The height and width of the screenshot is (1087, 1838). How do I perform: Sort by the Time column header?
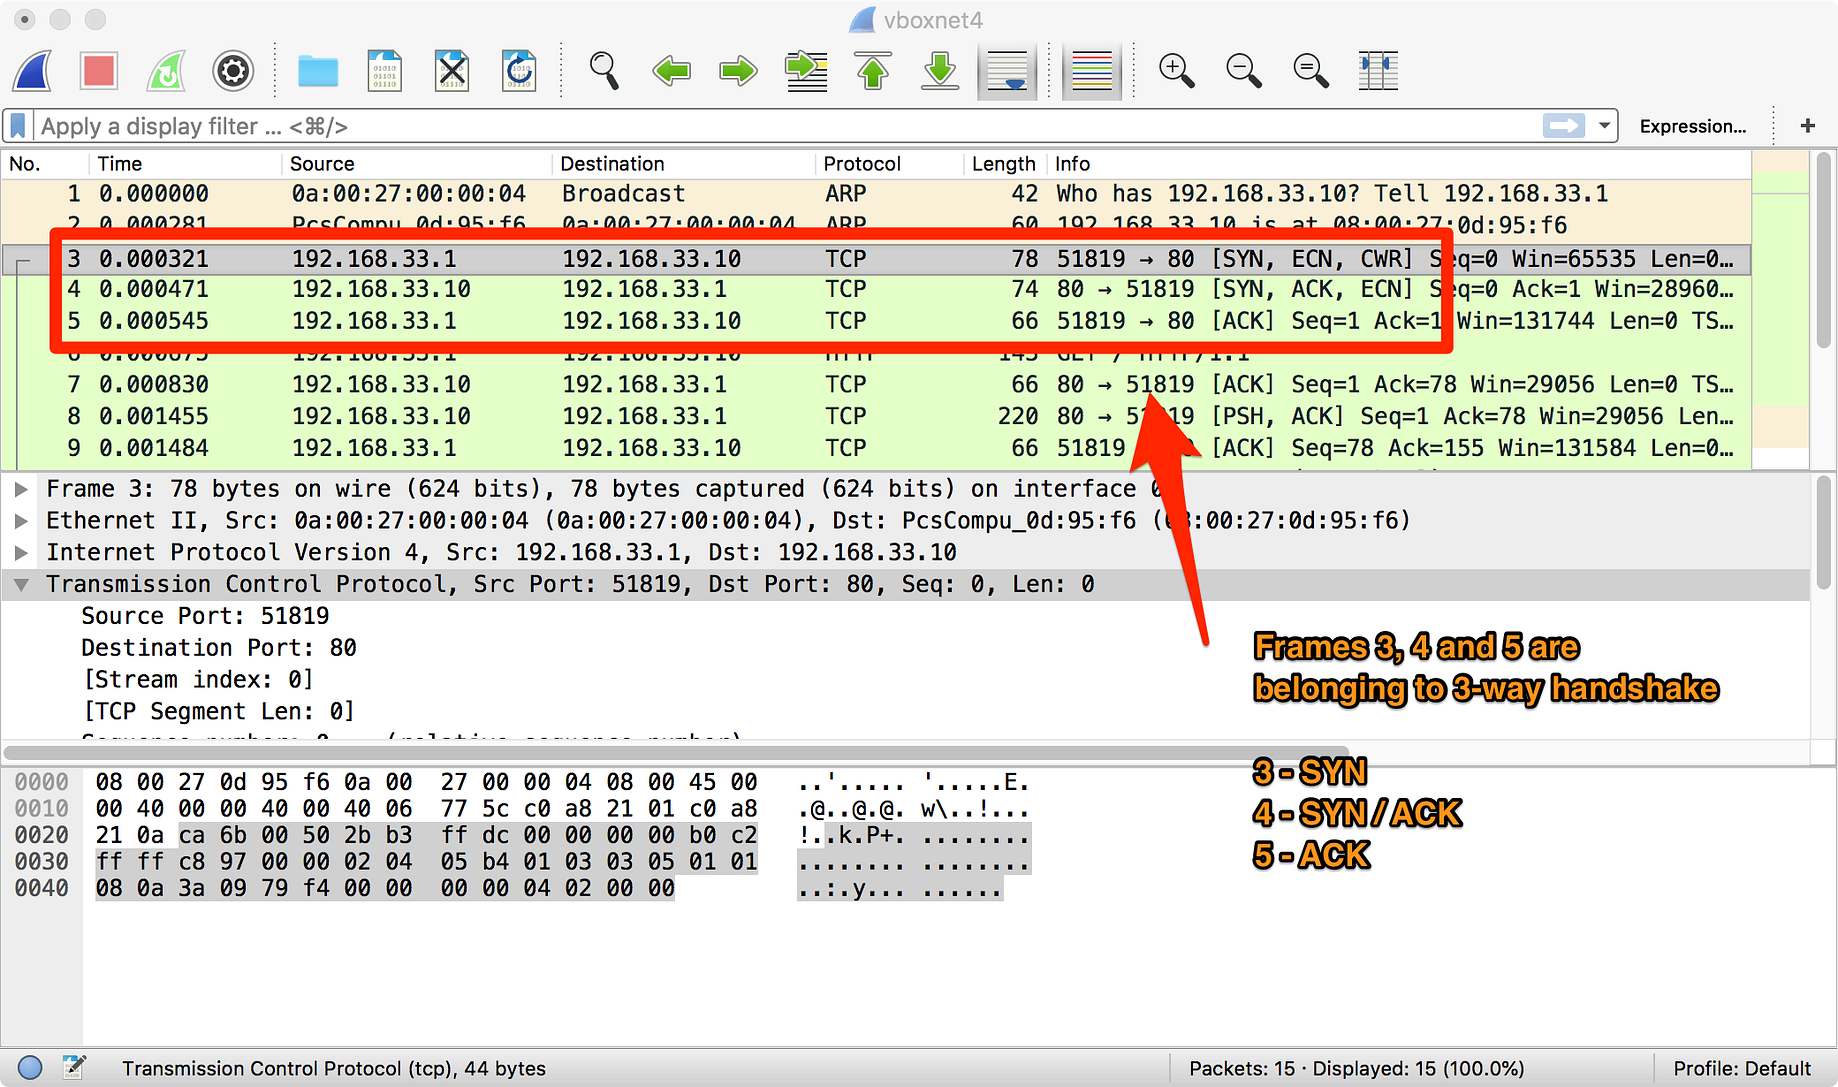tap(184, 164)
